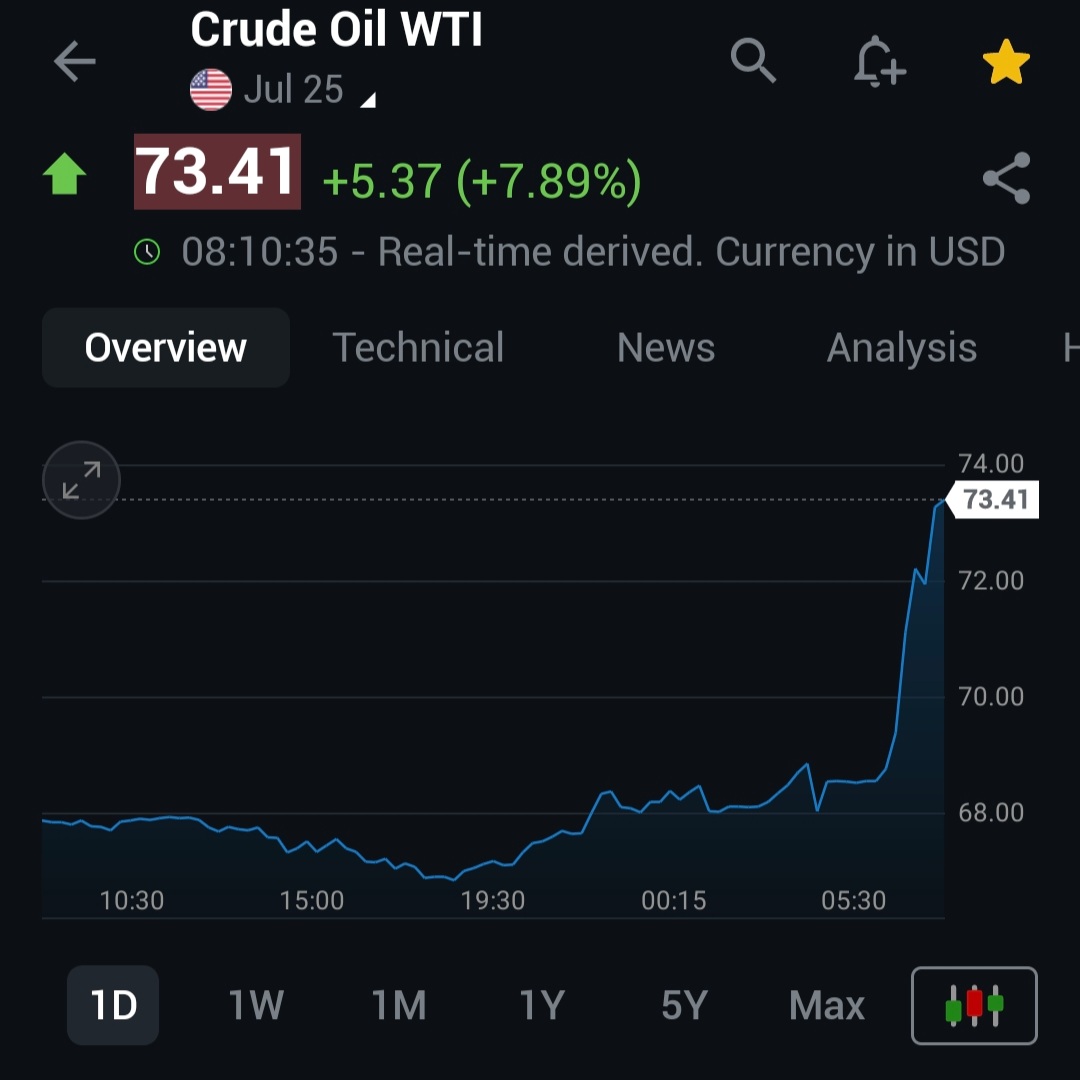The width and height of the screenshot is (1080, 1080).
Task: Expand contract list via small triangle
Action: (x=368, y=101)
